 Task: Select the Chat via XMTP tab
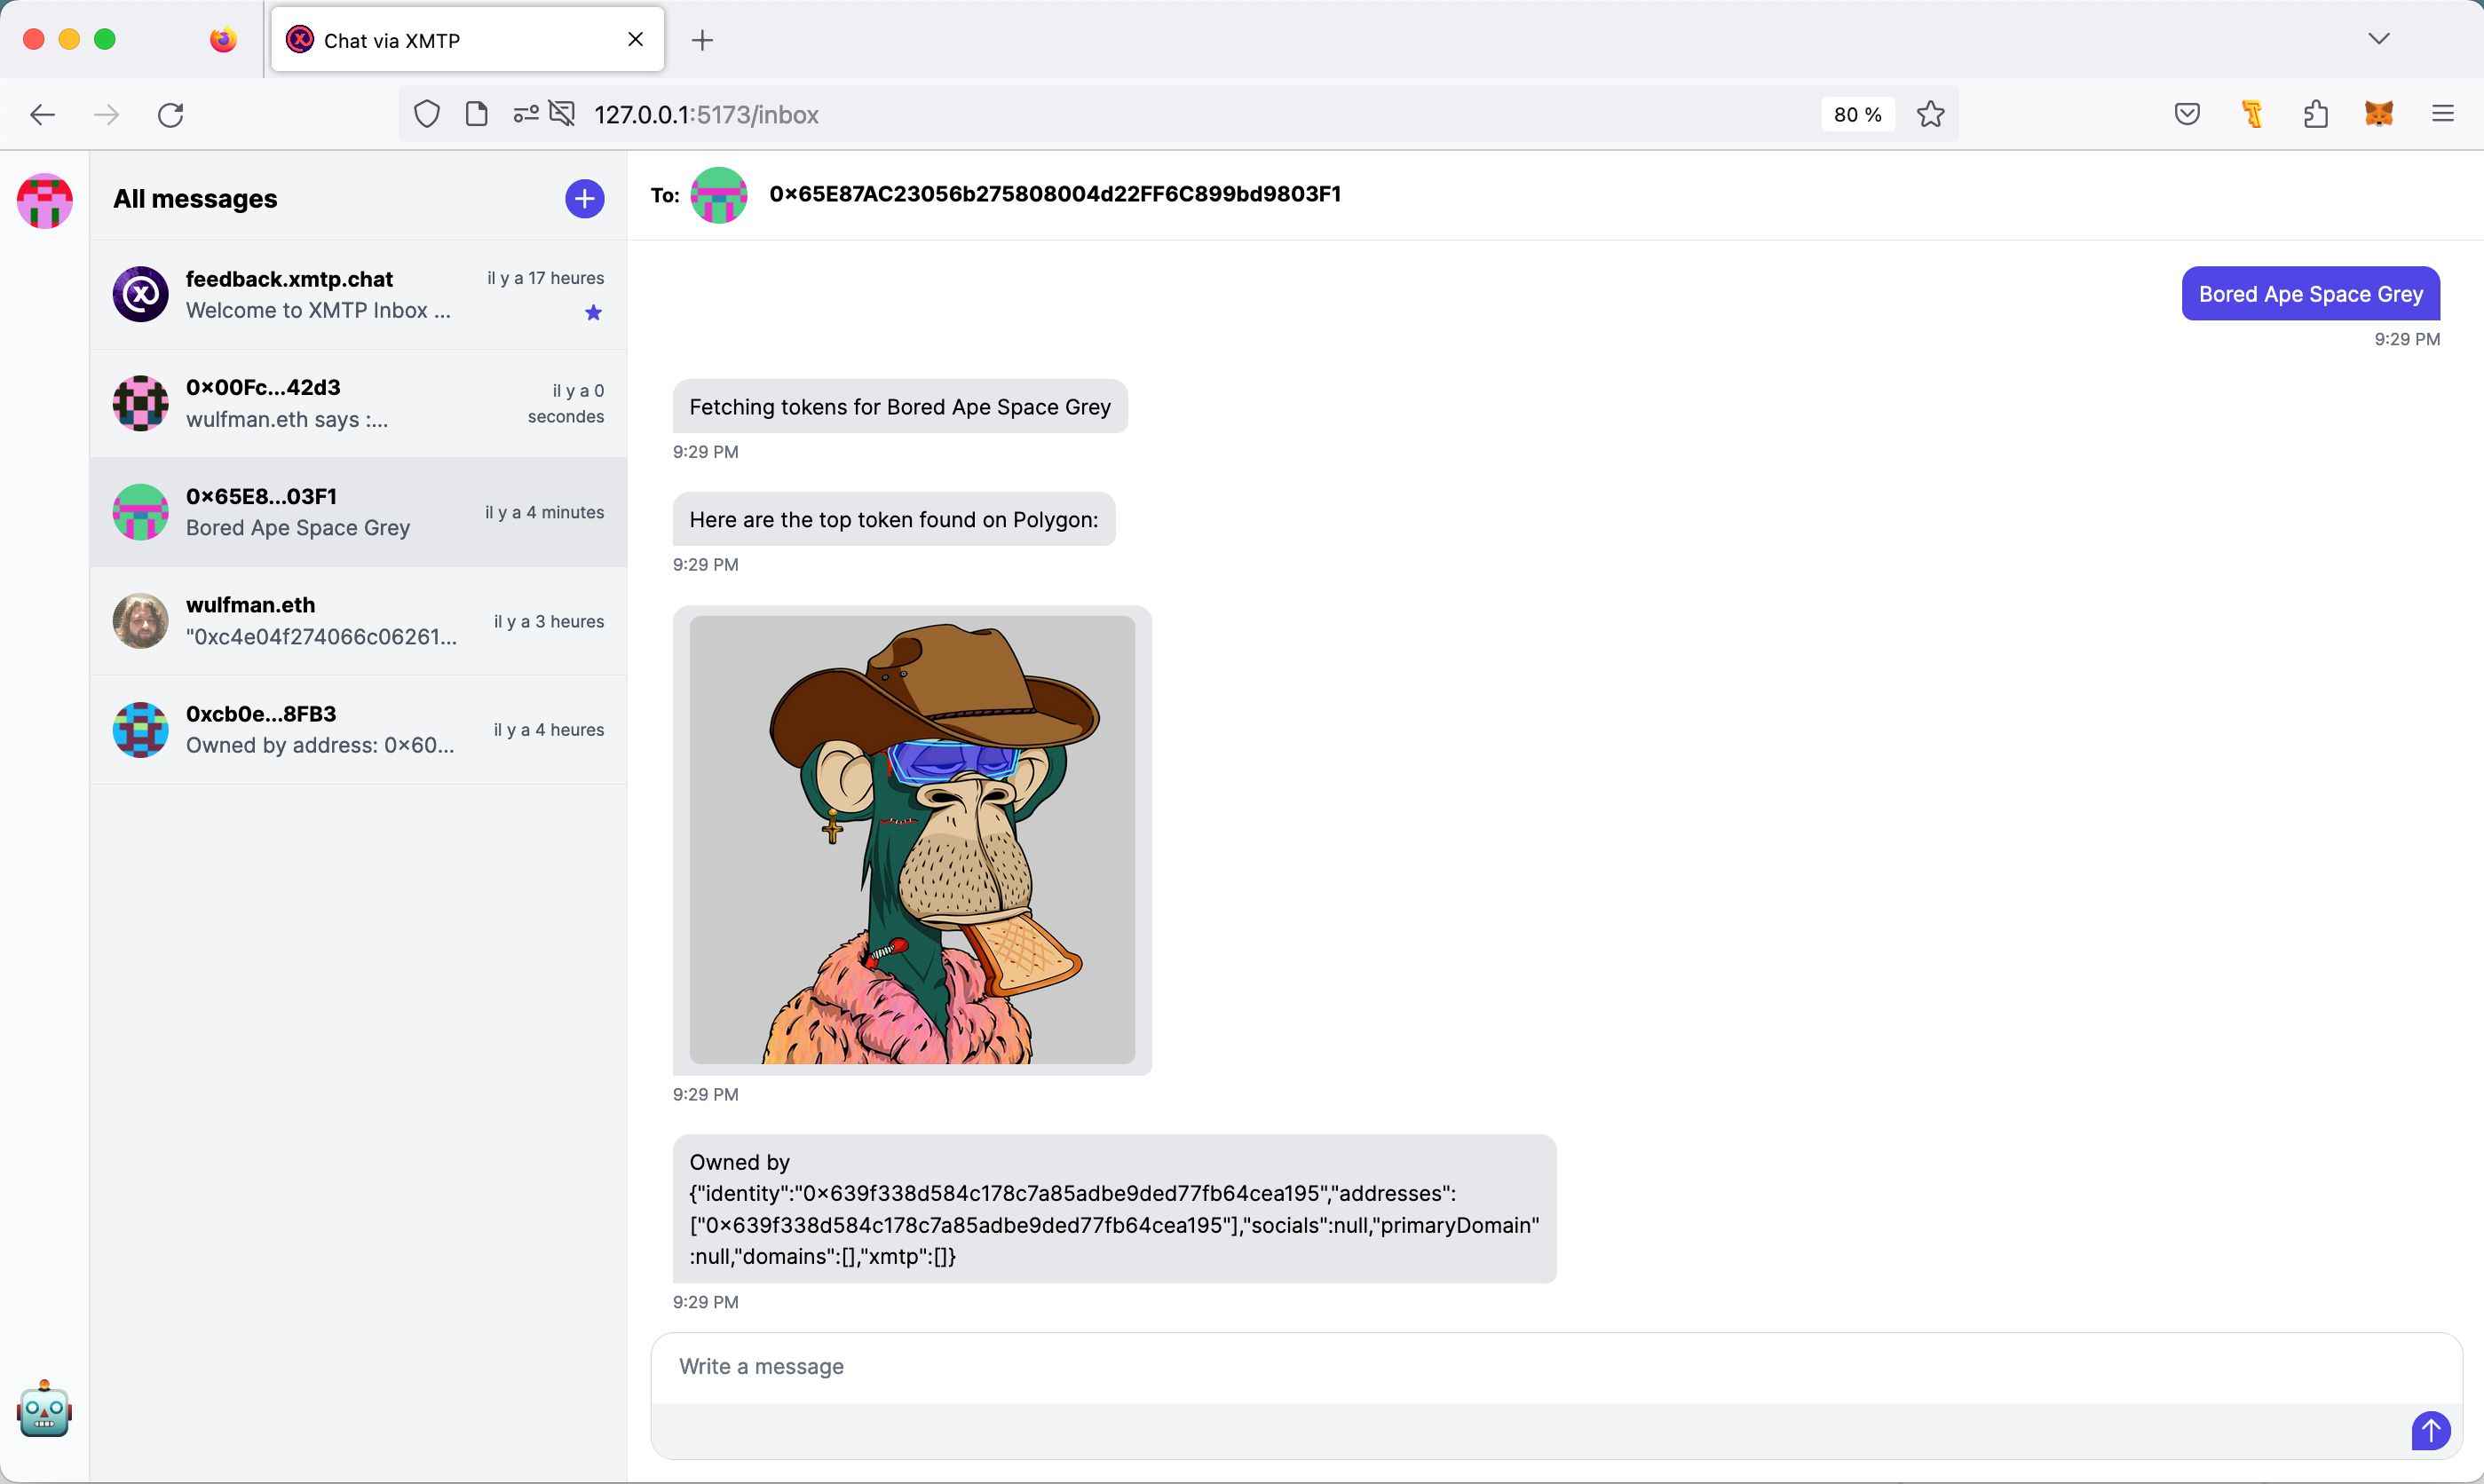(468, 40)
